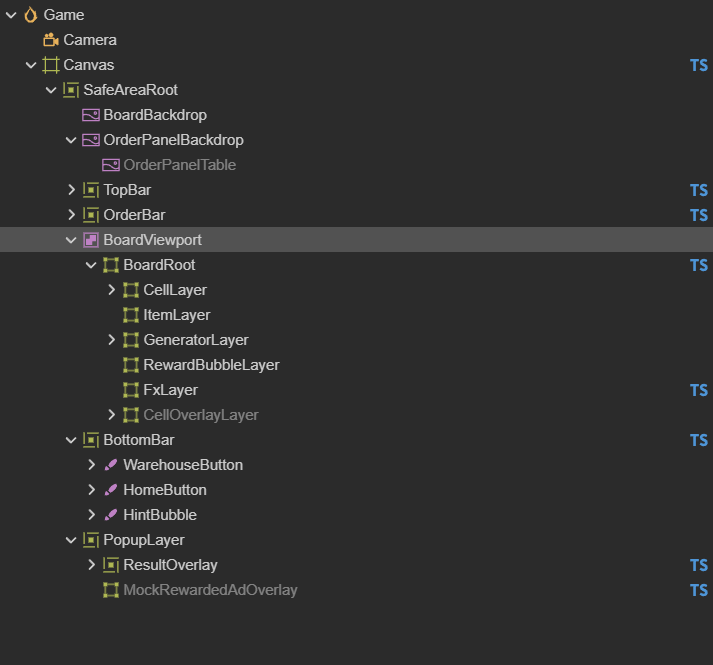Expand the OrderBar node
Image resolution: width=713 pixels, height=665 pixels.
(x=71, y=215)
